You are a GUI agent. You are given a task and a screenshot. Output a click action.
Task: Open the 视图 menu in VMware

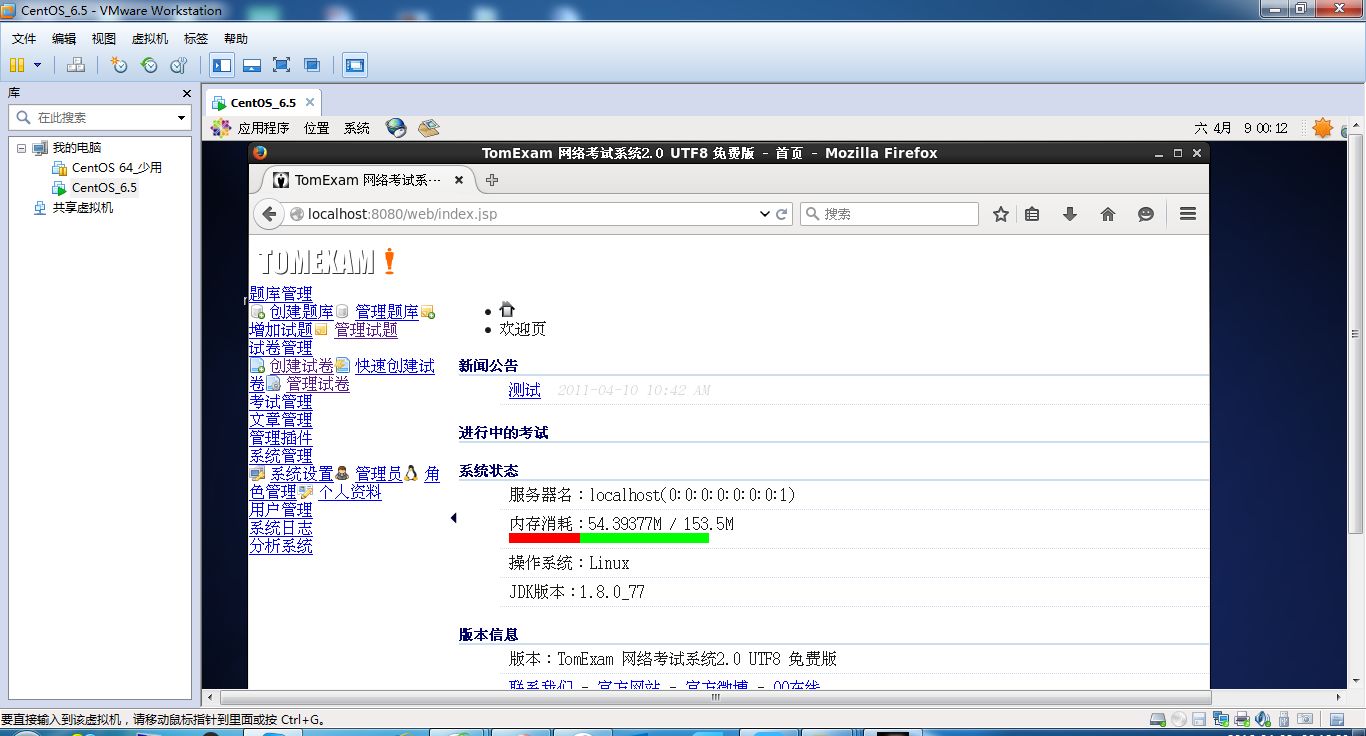104,39
